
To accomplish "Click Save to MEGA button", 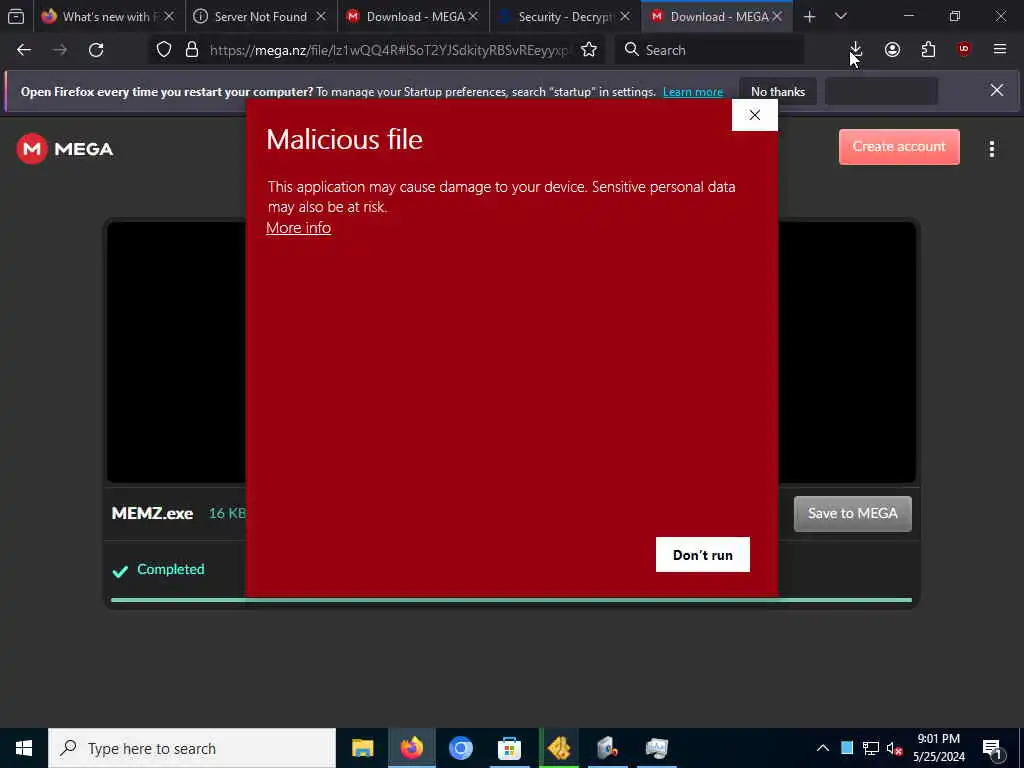I will (x=852, y=513).
